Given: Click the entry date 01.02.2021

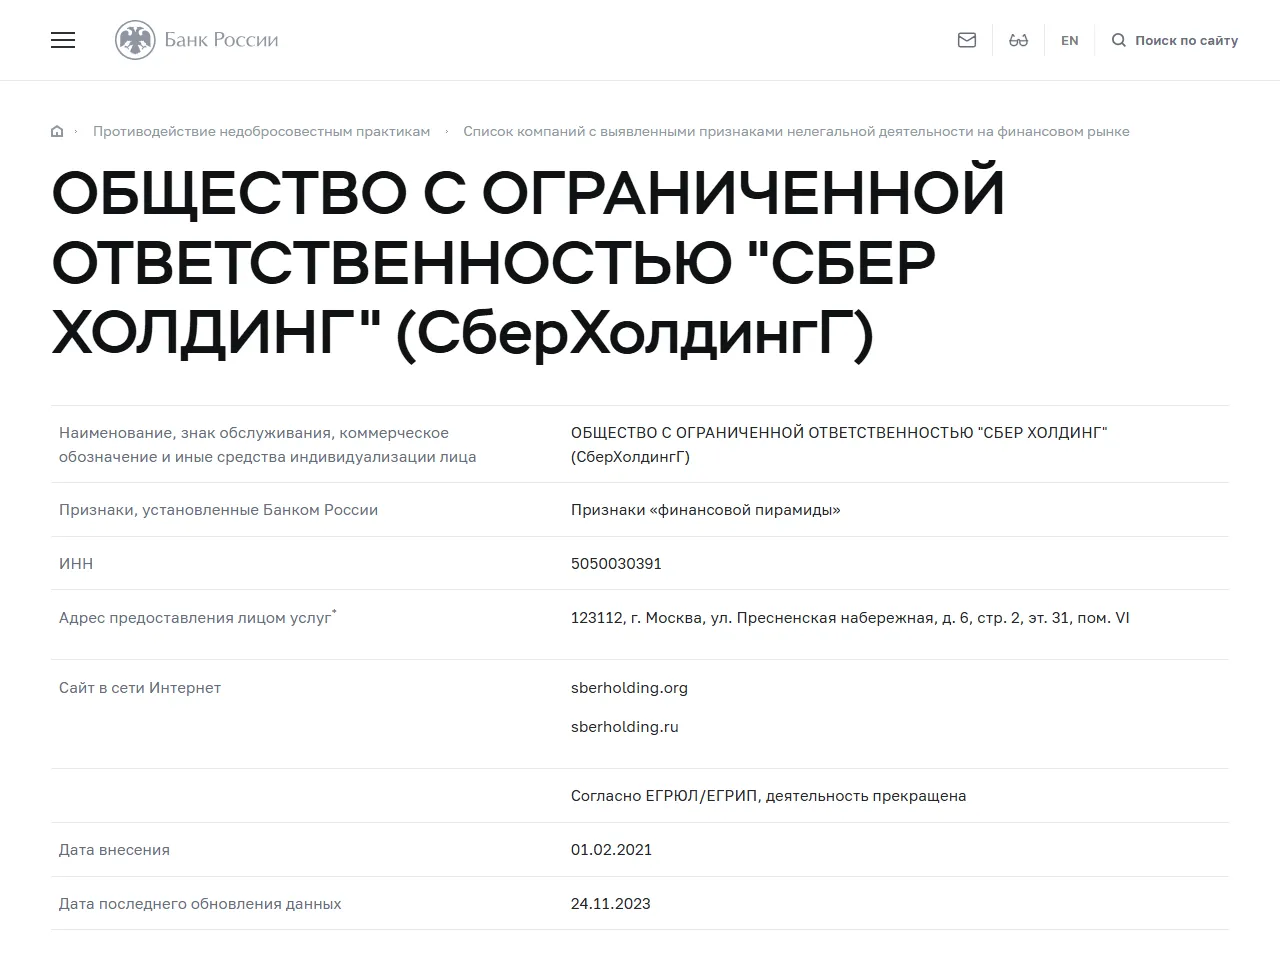Looking at the screenshot, I should 611,849.
